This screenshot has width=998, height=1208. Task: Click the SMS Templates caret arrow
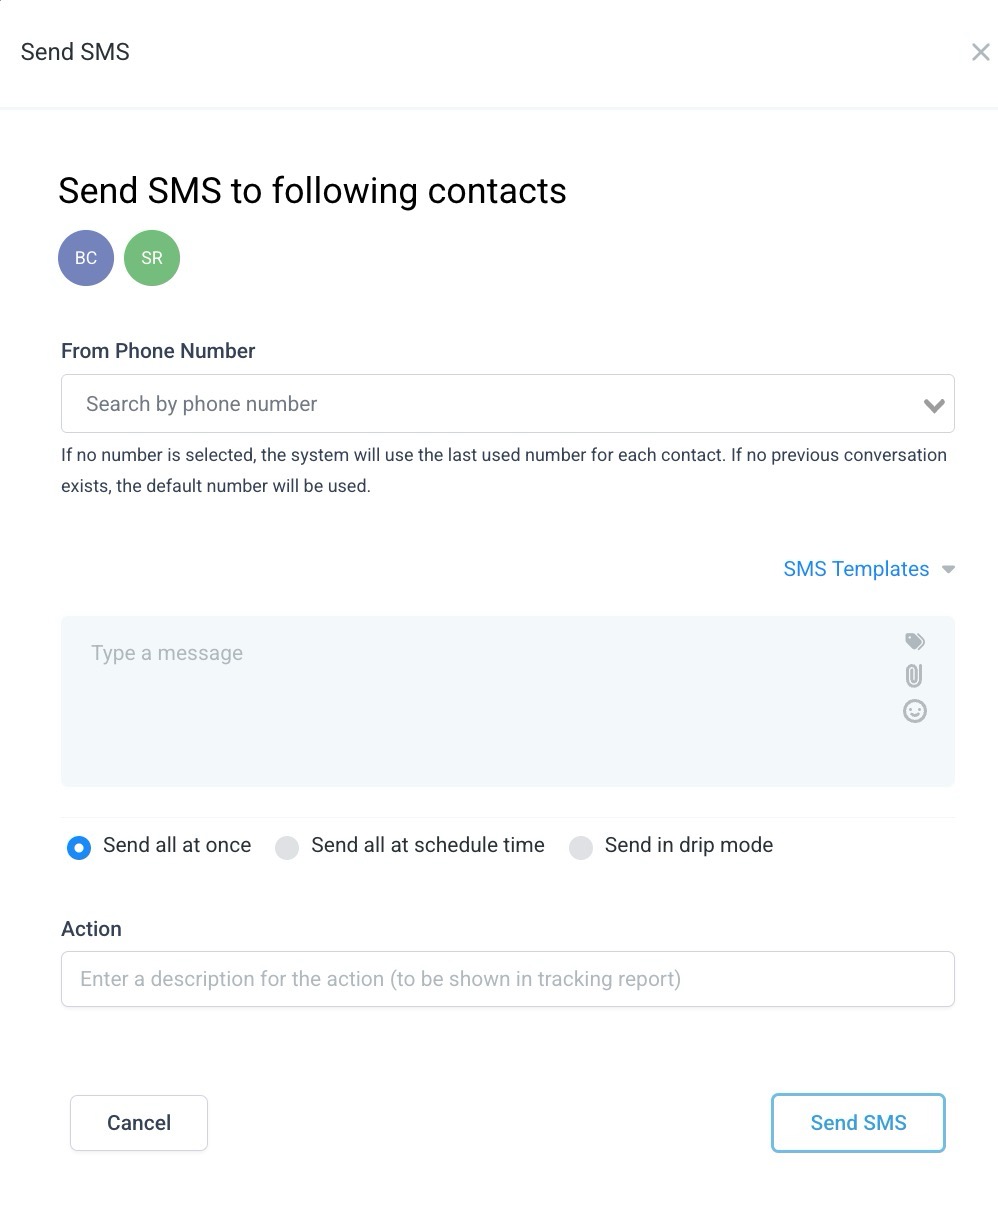coord(948,570)
